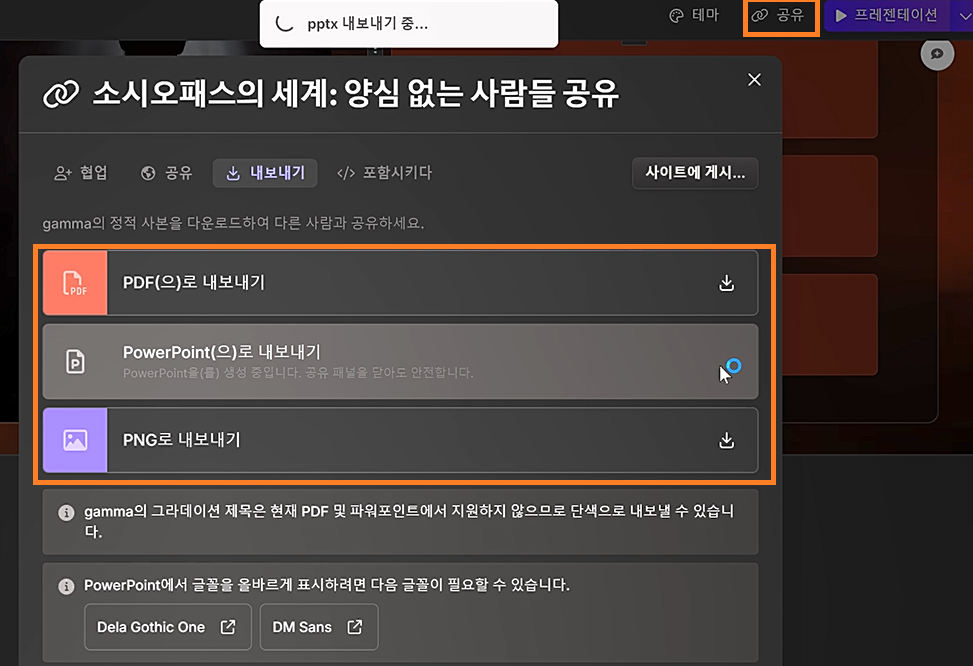973x666 pixels.
Task: Select the 내보내기 export tab
Action: pyautogui.click(x=265, y=173)
